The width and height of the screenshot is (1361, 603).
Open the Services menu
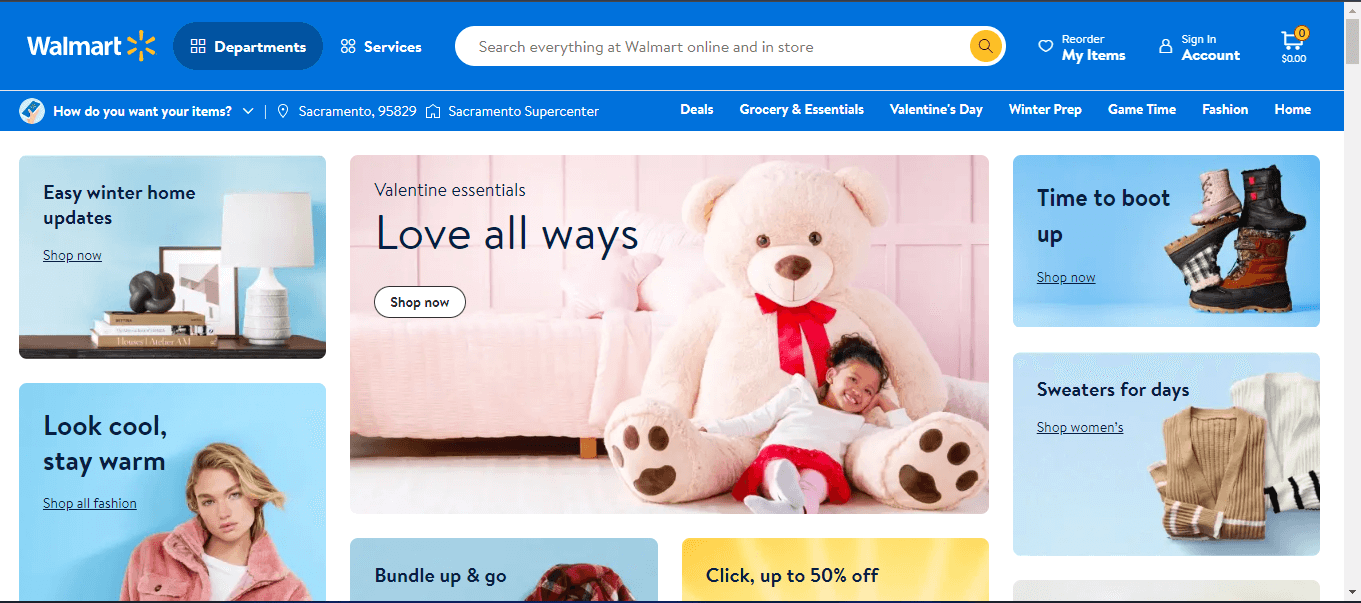pos(381,46)
